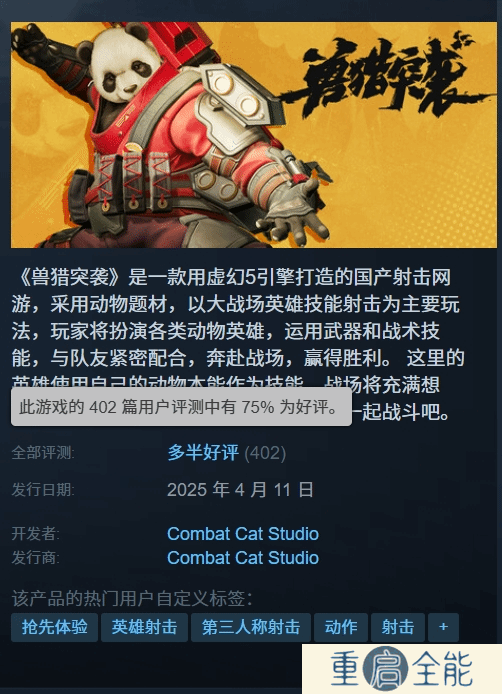Image resolution: width=502 pixels, height=694 pixels.
Task: Click the 发行日期 label
Action: [43, 490]
